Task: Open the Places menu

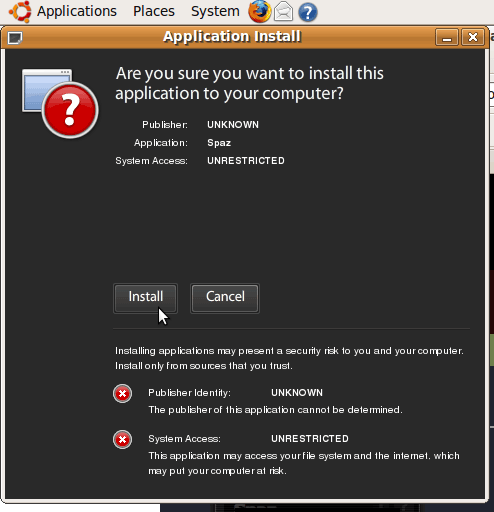Action: coord(154,11)
